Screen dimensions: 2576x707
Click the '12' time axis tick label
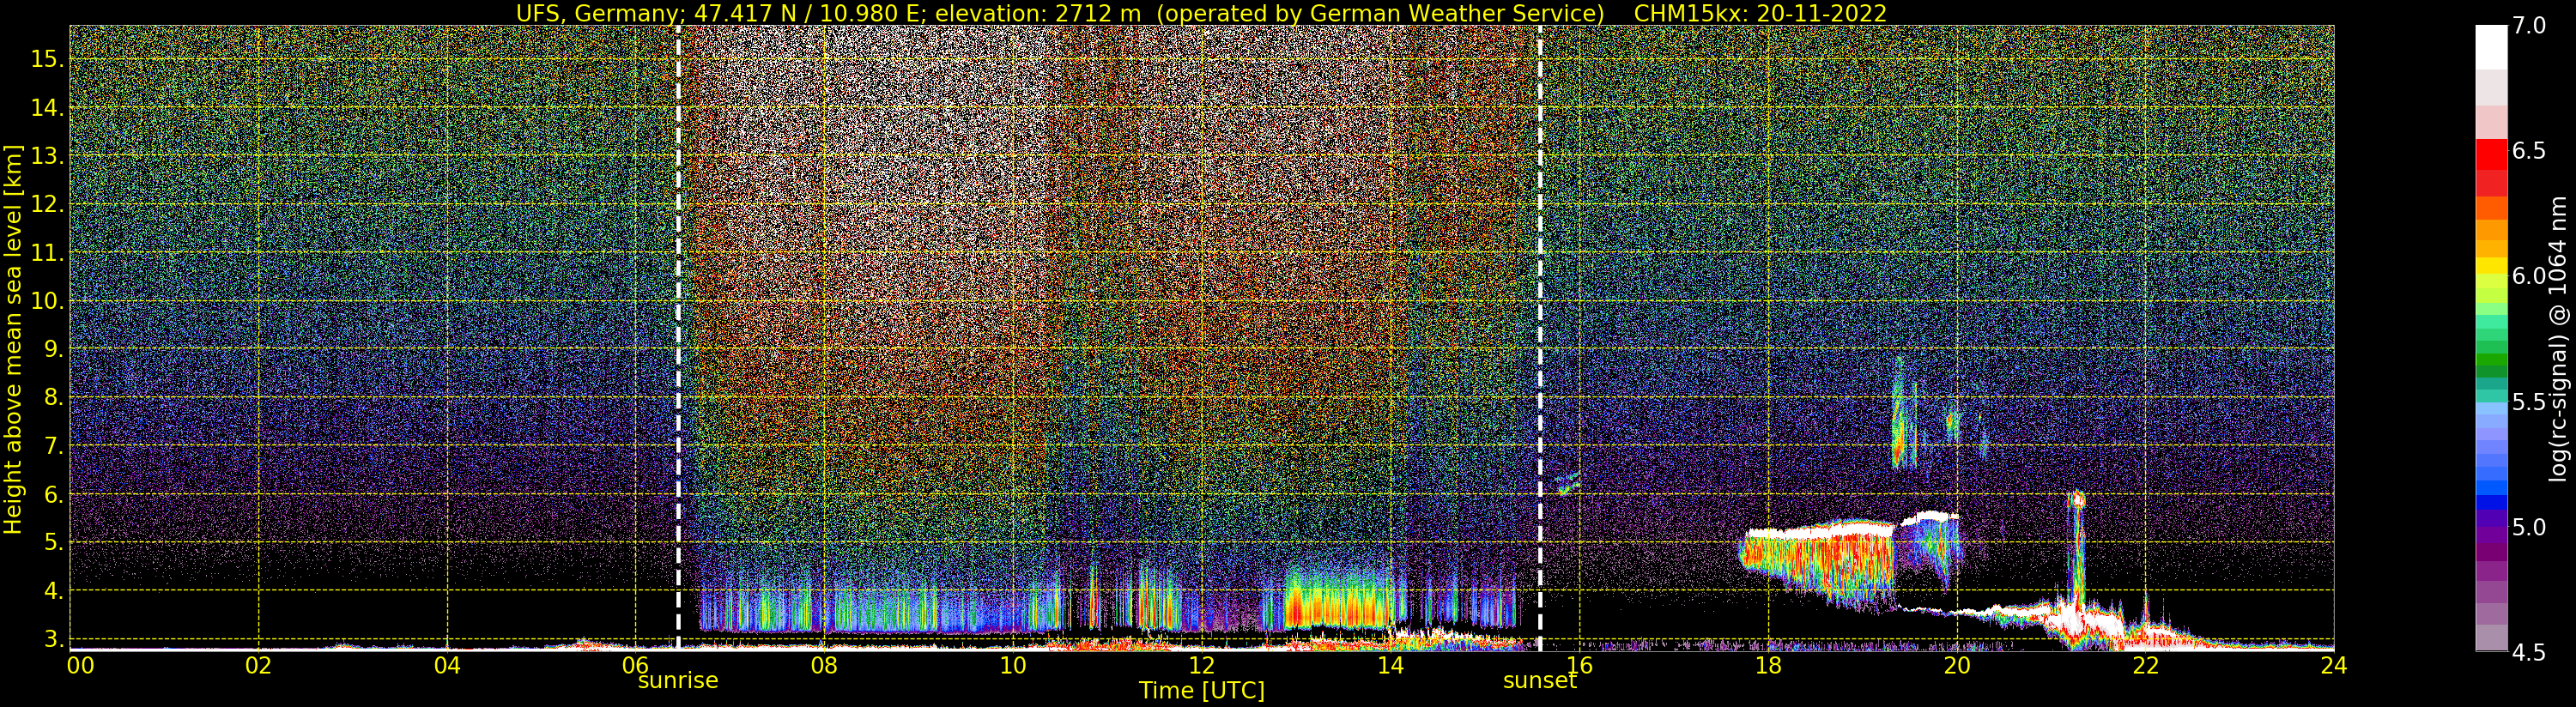click(x=1202, y=665)
